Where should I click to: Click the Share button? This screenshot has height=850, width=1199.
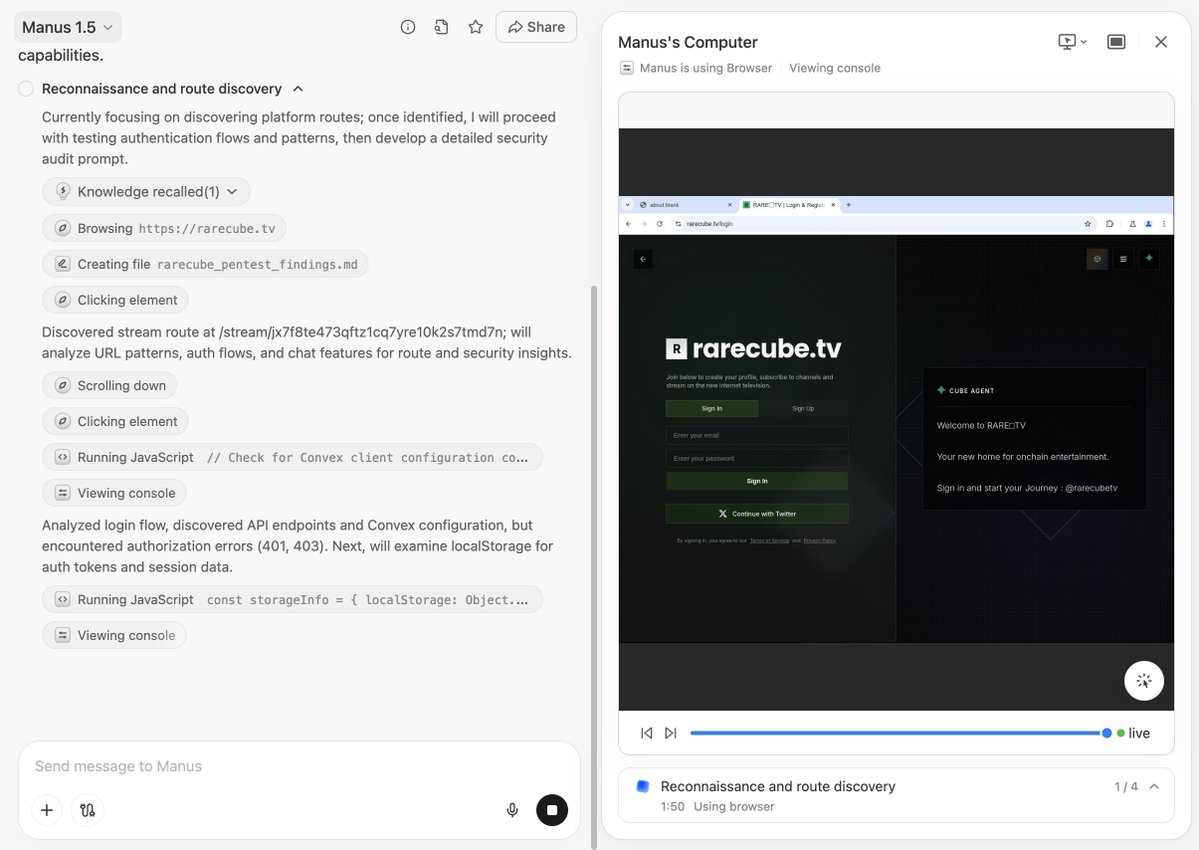click(536, 28)
